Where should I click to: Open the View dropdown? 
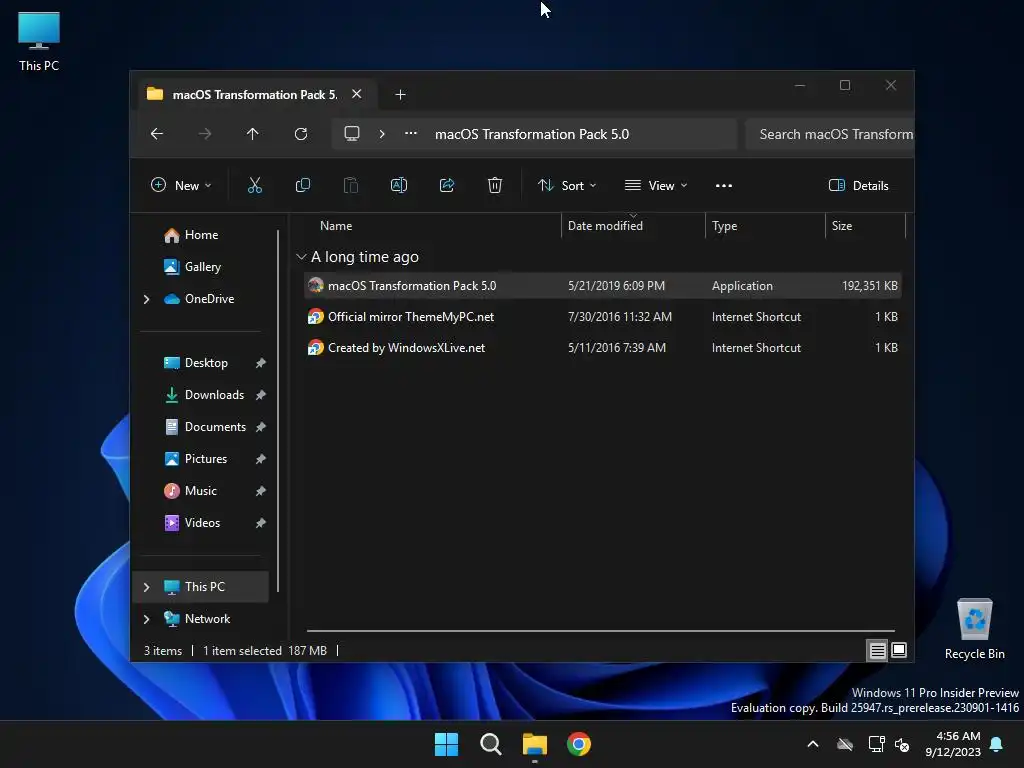[x=656, y=185]
